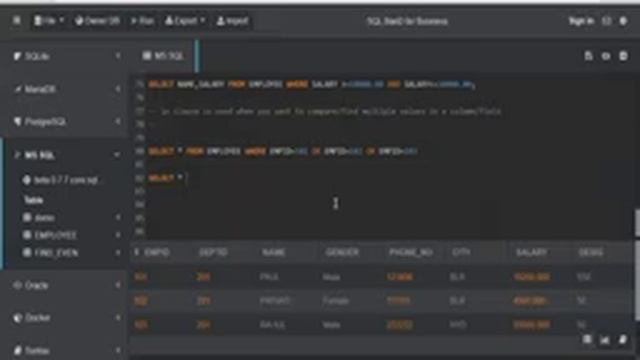The height and width of the screenshot is (360, 640).
Task: Click the FIND_EVEN table grid icon
Action: pos(27,253)
